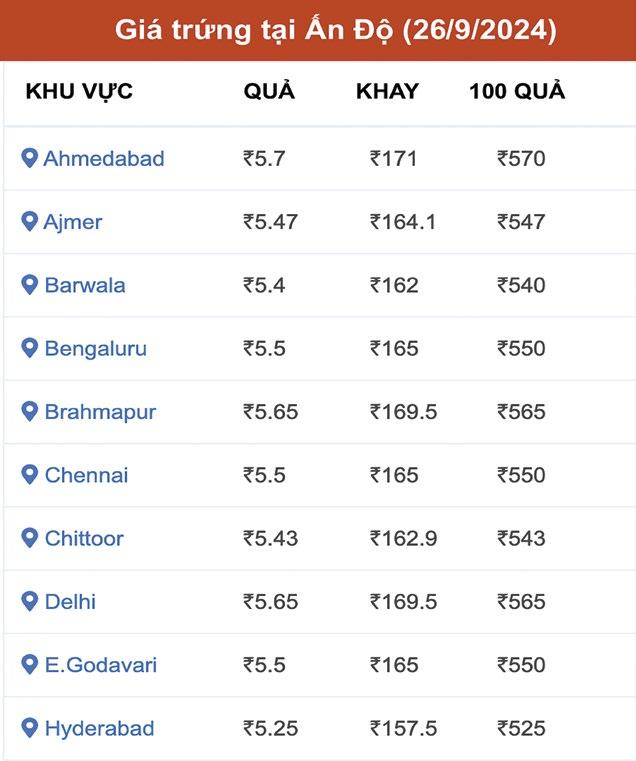Click the QUẢ column header
This screenshot has height=761, width=636.
pos(269,92)
